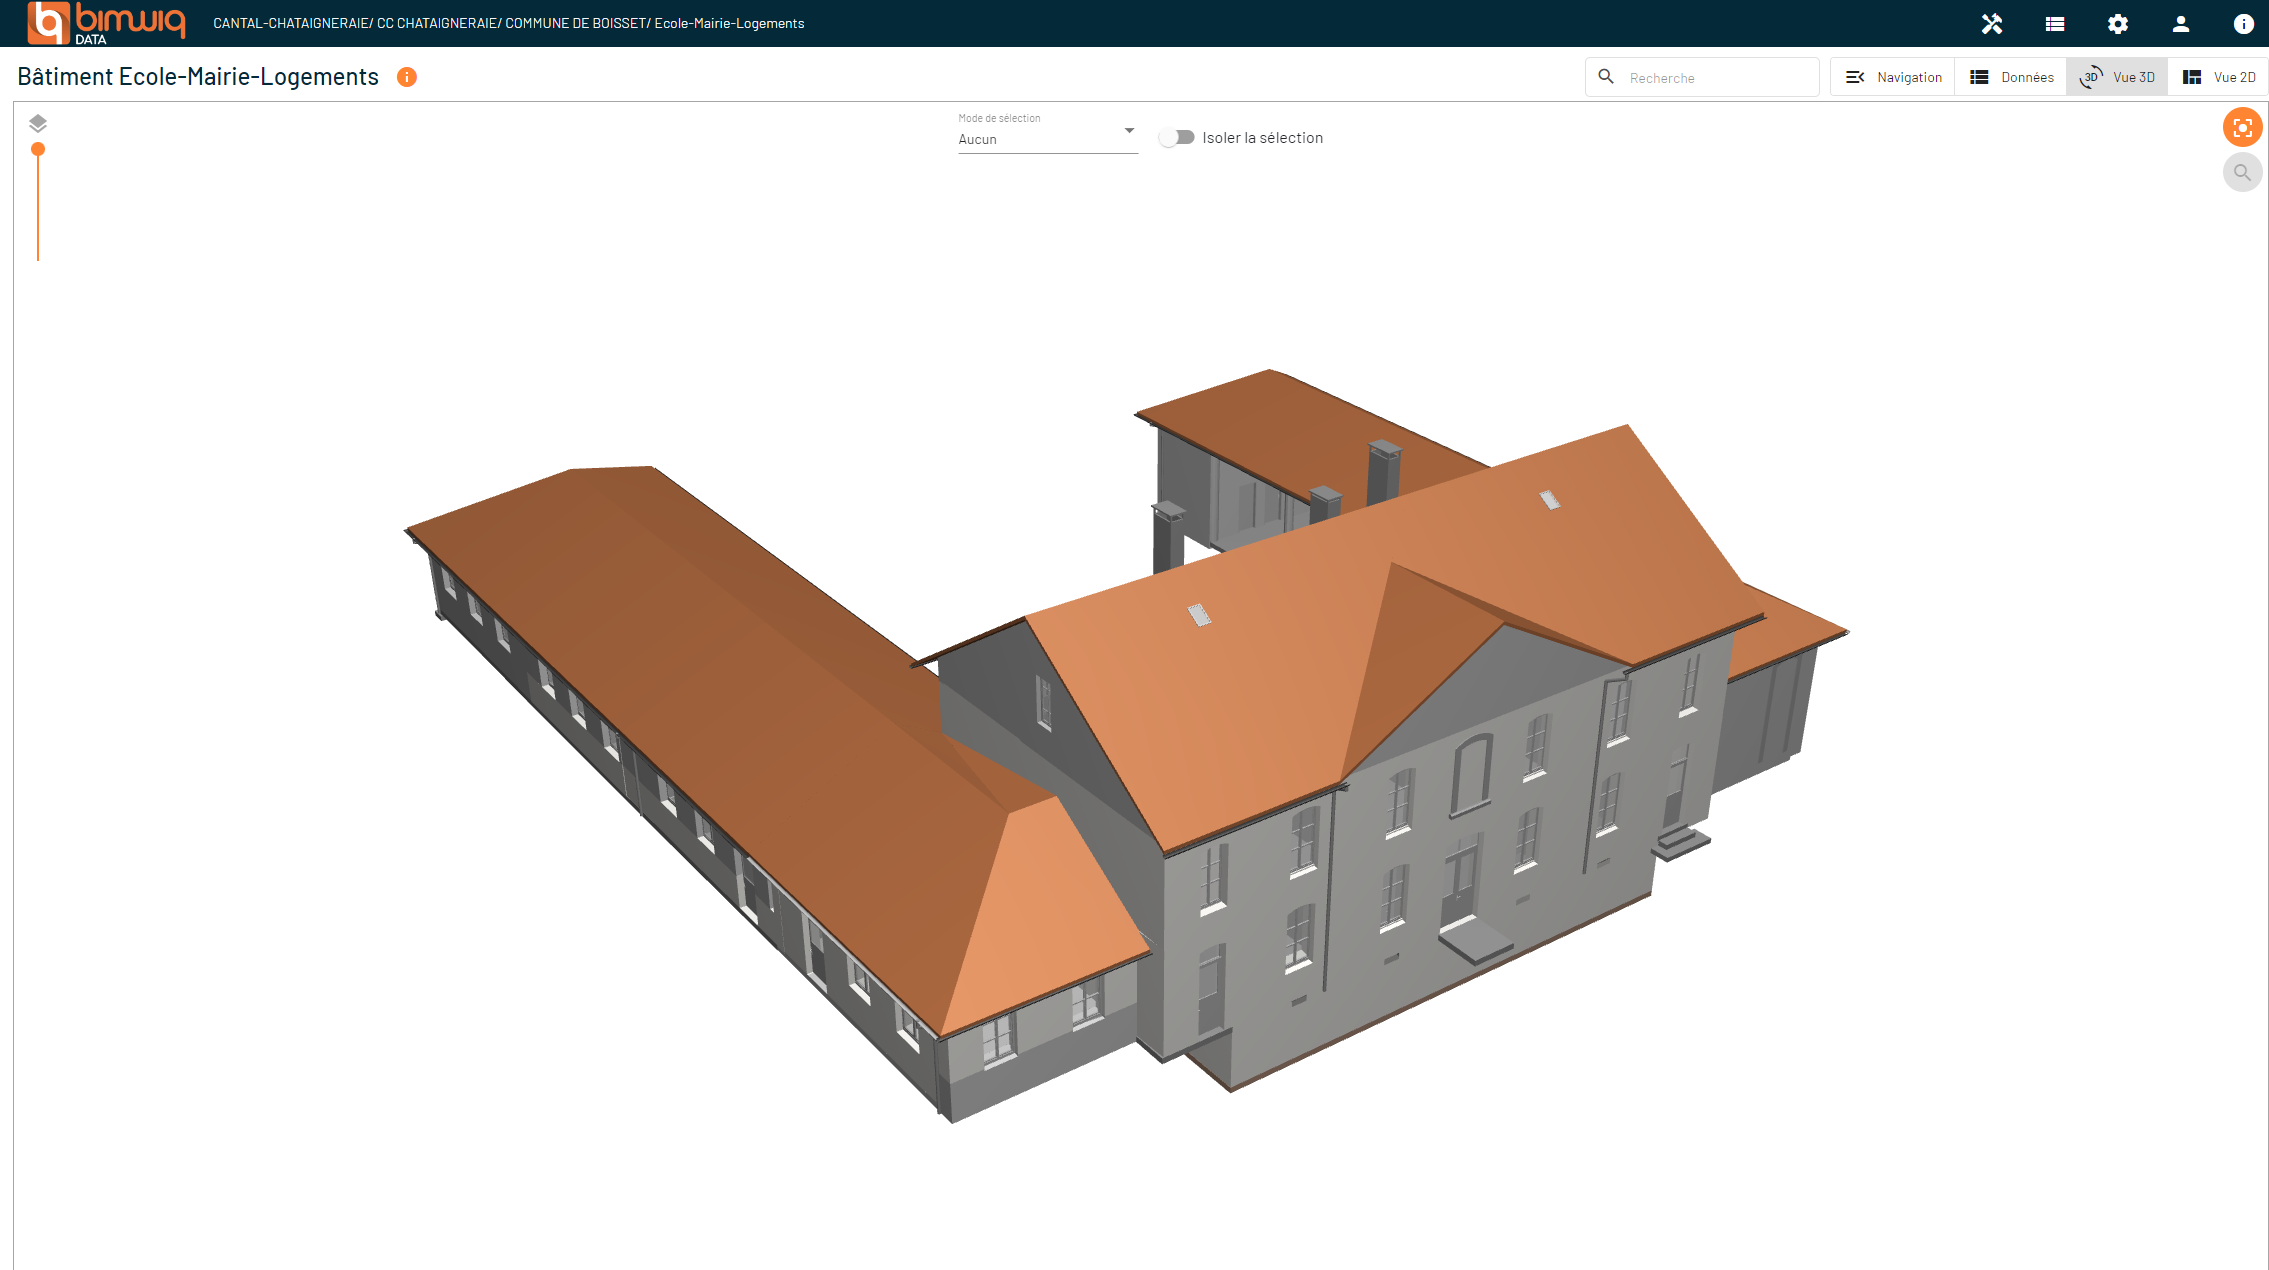Expand the Navigation menu
The width and height of the screenshot is (2269, 1270).
1893,75
